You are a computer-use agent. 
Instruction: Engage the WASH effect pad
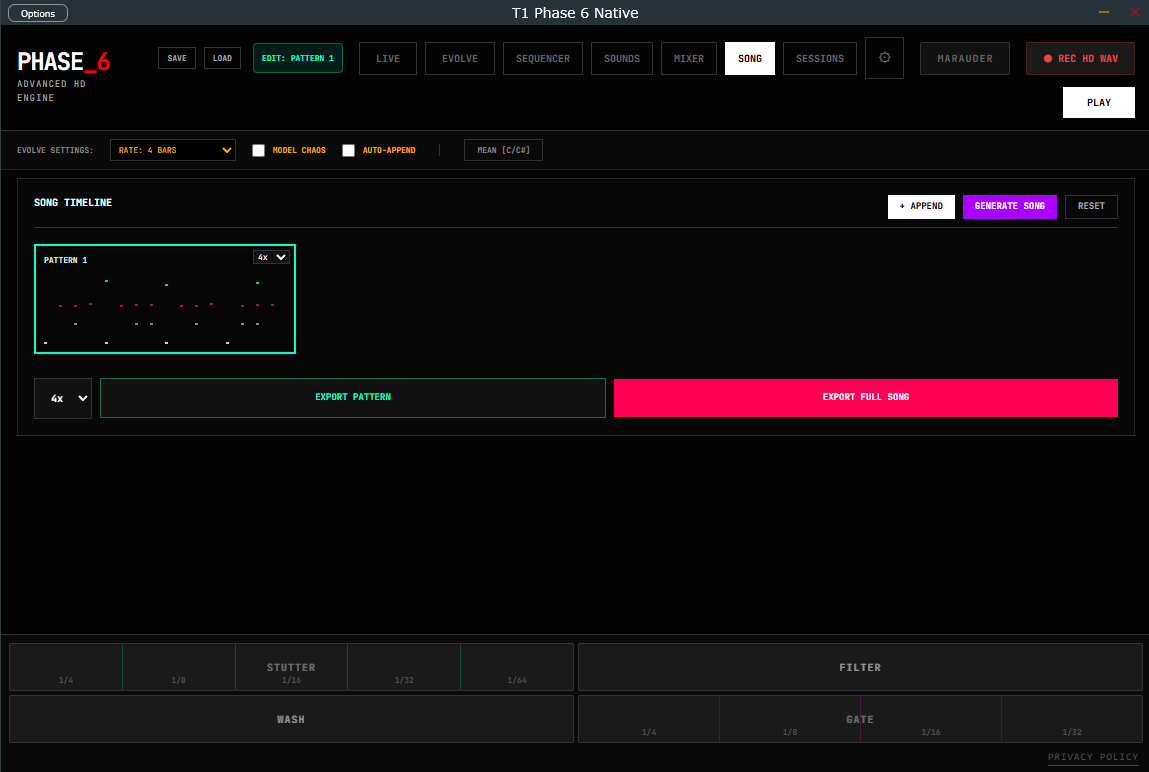291,719
